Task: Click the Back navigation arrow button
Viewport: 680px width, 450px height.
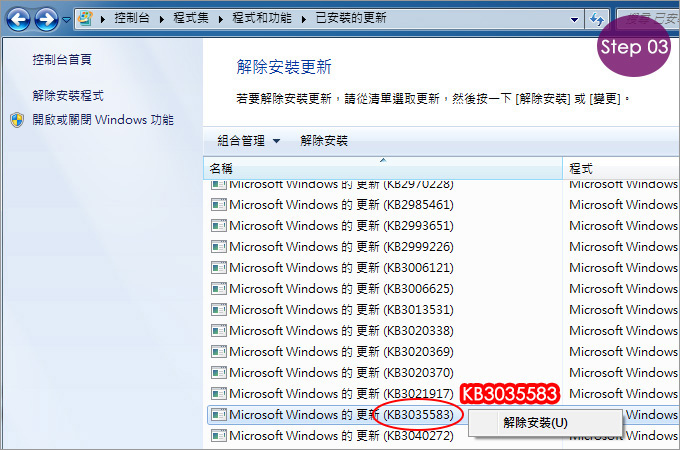Action: (x=18, y=19)
